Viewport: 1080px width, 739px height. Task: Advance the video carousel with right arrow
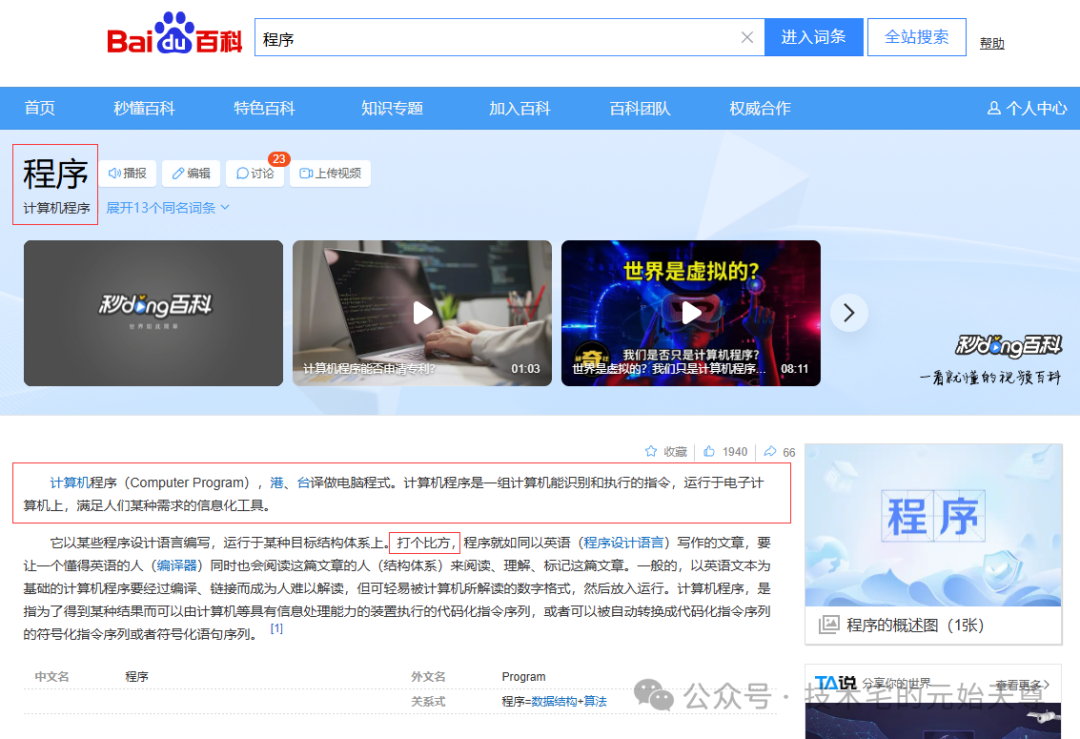tap(849, 313)
